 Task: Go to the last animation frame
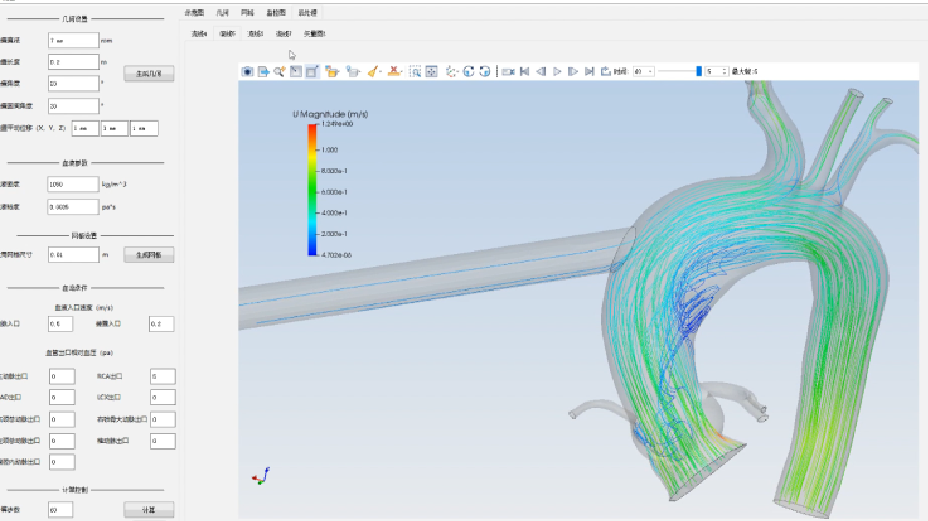[590, 71]
